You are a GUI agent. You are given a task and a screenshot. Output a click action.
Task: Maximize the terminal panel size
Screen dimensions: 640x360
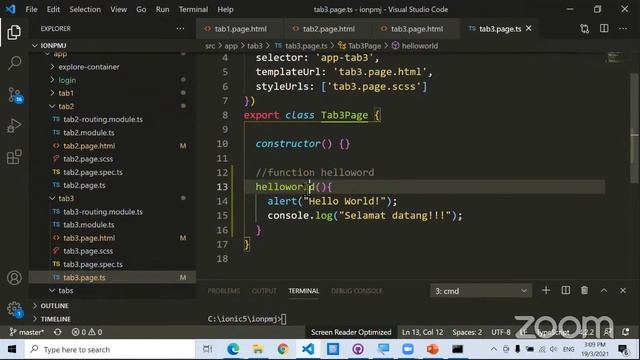[604, 291]
